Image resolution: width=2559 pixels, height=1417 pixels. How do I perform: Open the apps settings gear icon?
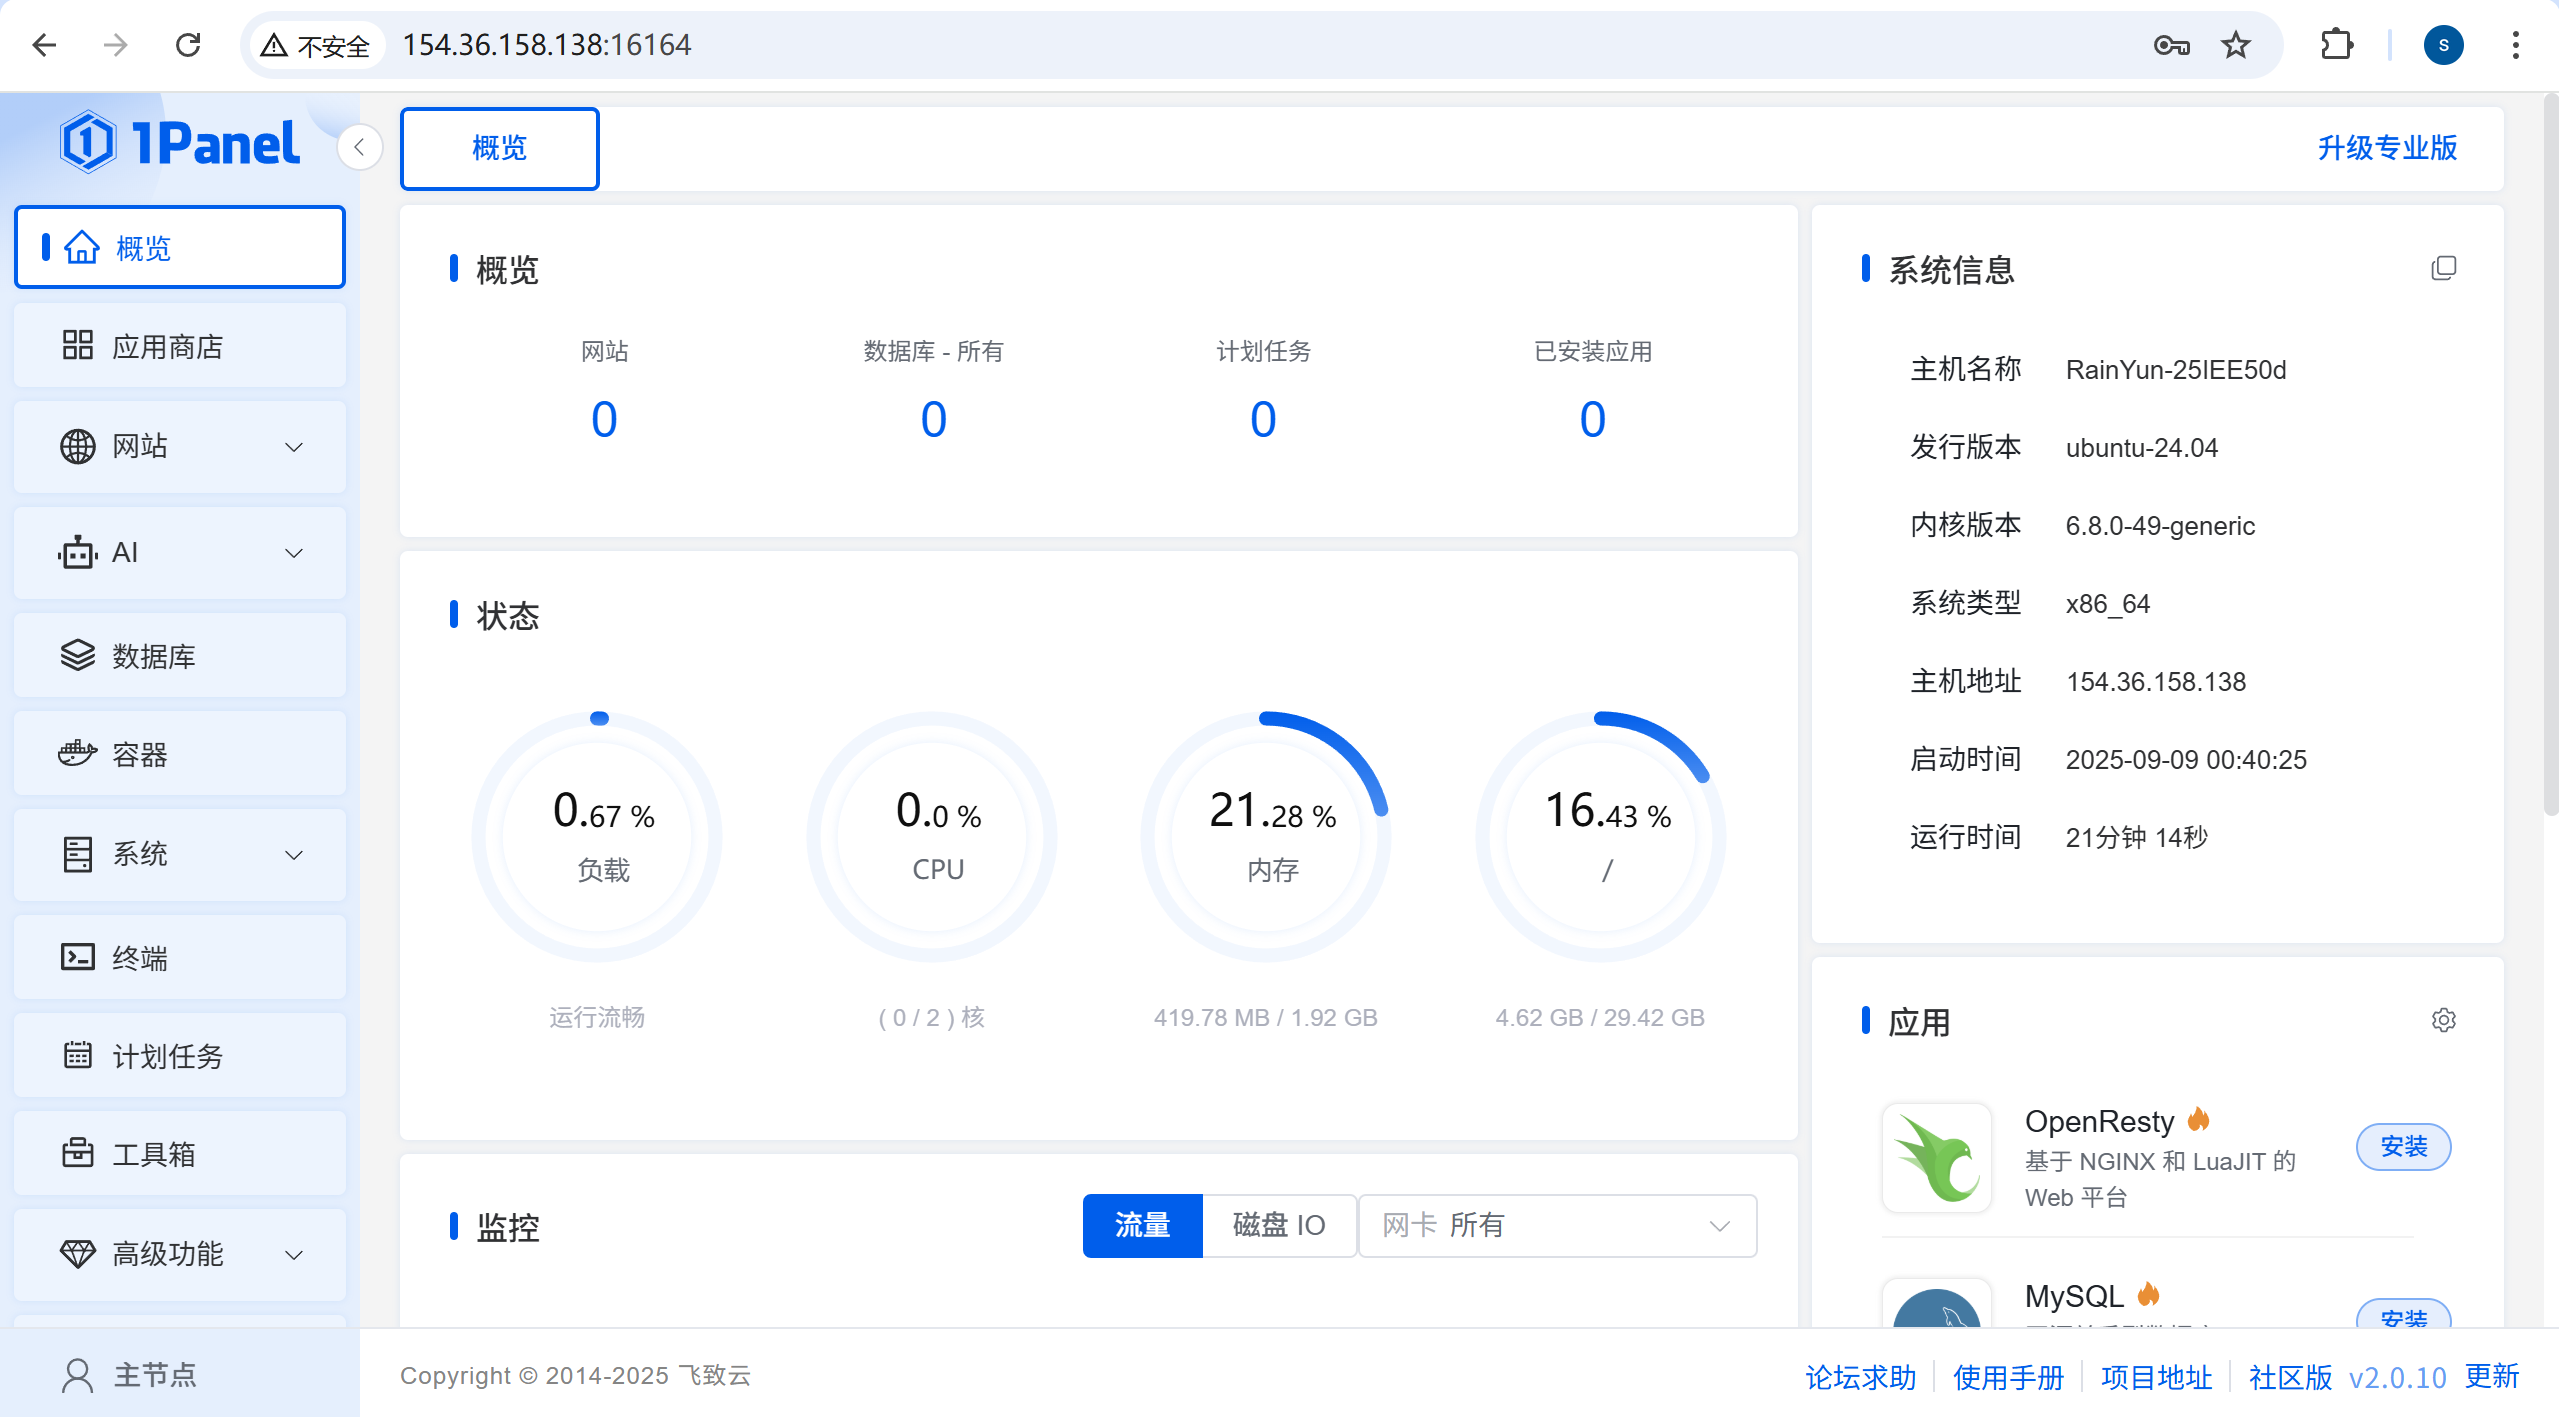click(2443, 1020)
